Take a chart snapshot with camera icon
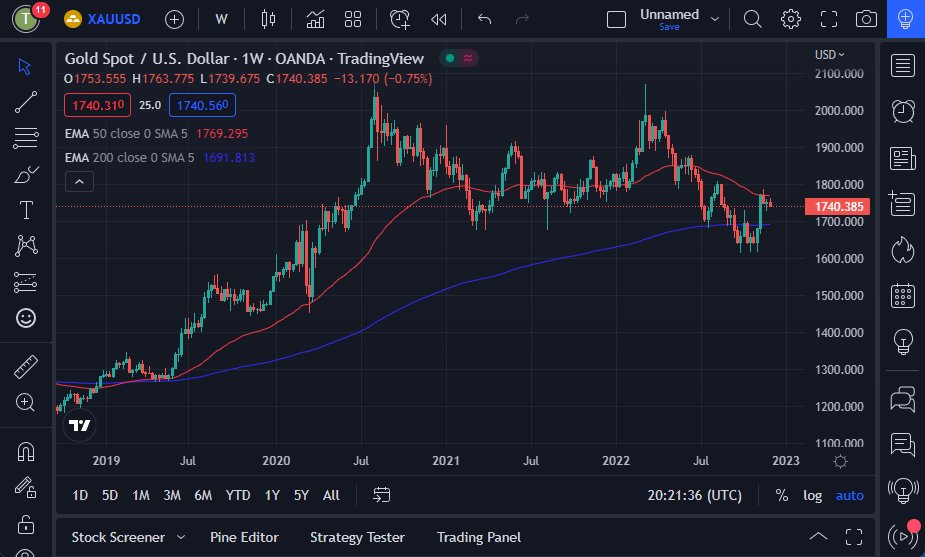The image size is (925, 557). (x=867, y=19)
